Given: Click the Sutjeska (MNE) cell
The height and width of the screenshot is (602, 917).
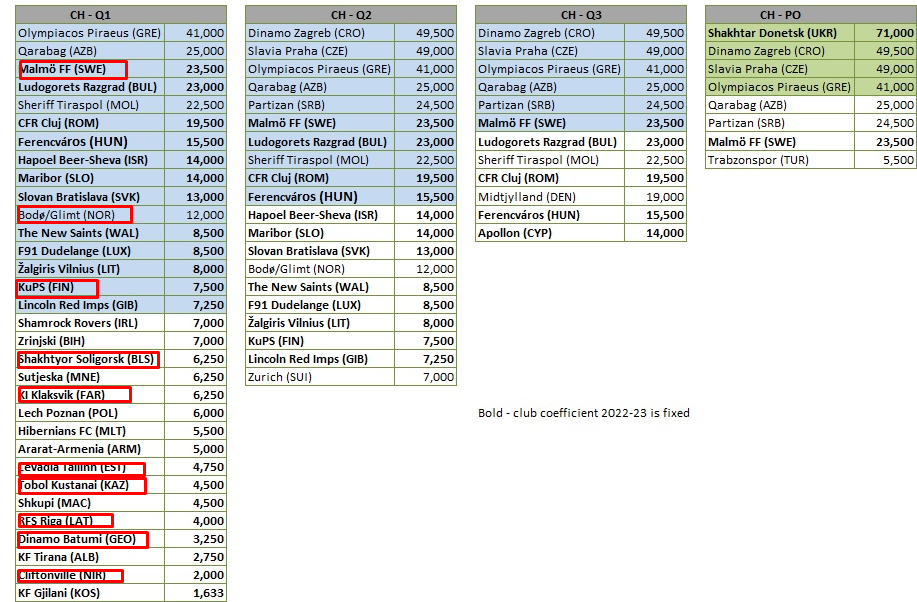Looking at the screenshot, I should coord(90,377).
